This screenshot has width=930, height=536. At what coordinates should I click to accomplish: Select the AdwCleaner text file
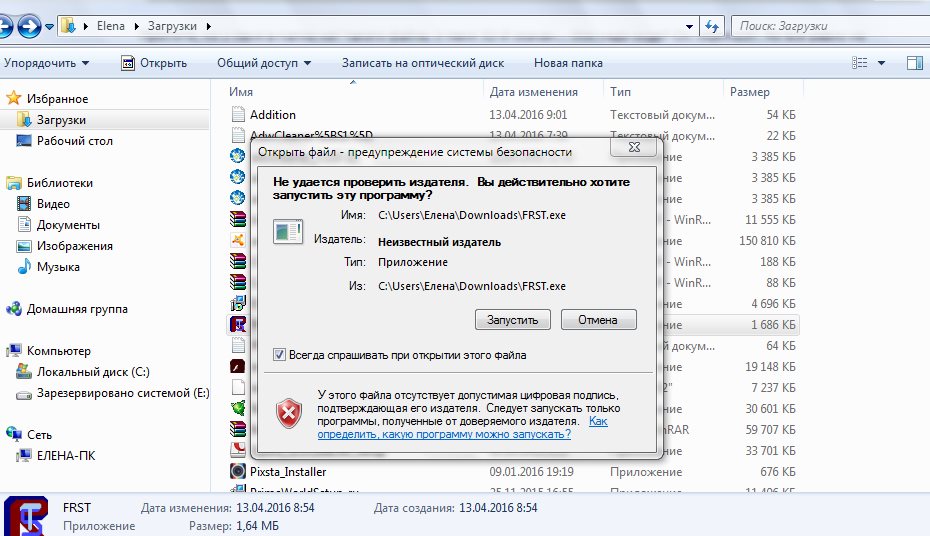pos(311,136)
